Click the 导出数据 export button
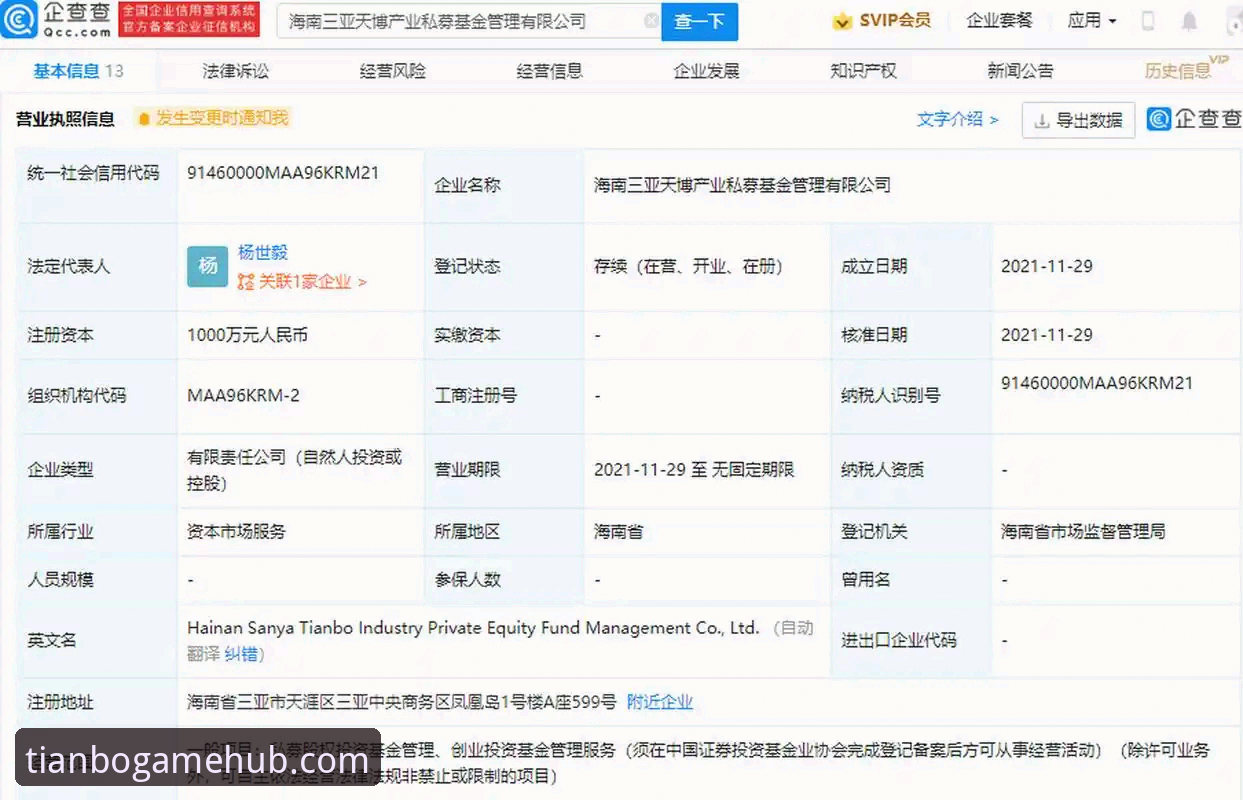 [x=1078, y=120]
